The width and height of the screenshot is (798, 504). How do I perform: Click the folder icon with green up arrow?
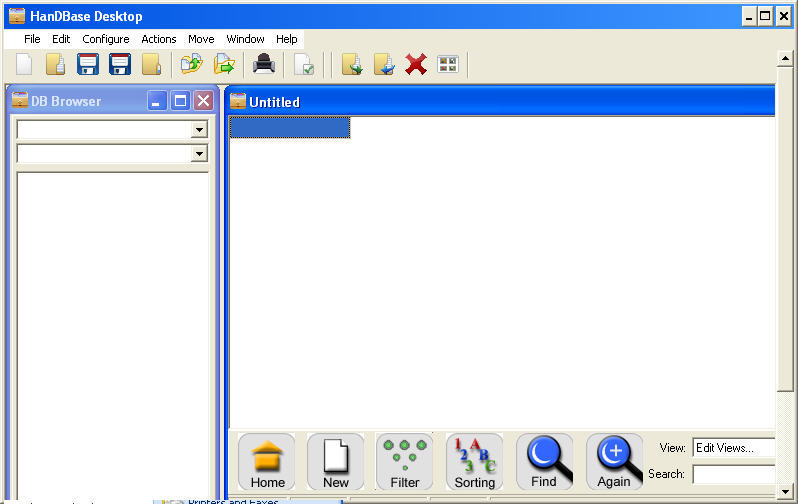tap(192, 65)
